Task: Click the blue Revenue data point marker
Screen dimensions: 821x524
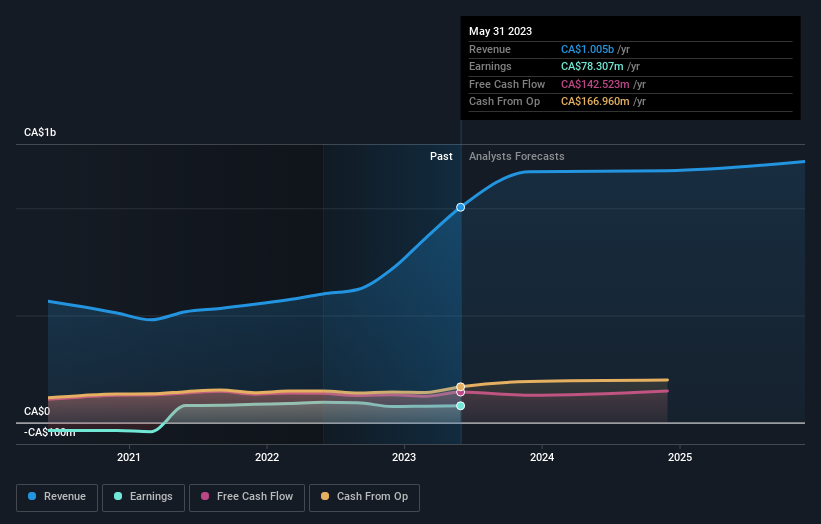Action: pos(460,207)
